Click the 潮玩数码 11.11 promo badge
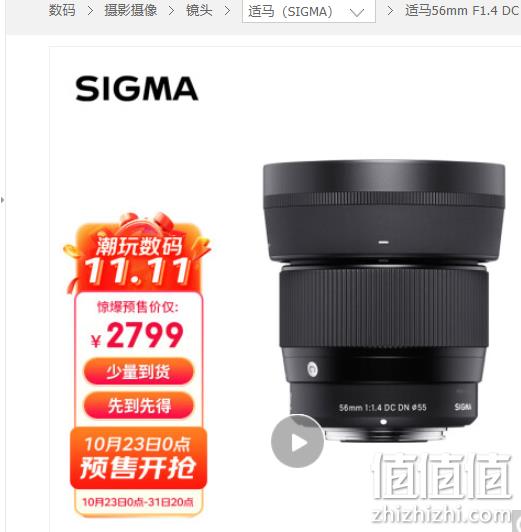This screenshot has height=532, width=521. tap(137, 254)
